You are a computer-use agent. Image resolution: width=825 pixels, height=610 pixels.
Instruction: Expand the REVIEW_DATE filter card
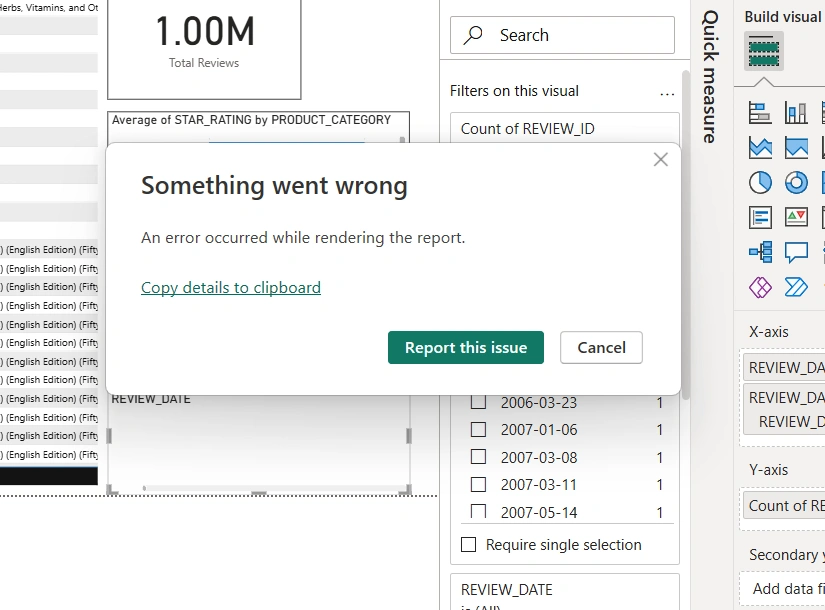tap(565, 592)
